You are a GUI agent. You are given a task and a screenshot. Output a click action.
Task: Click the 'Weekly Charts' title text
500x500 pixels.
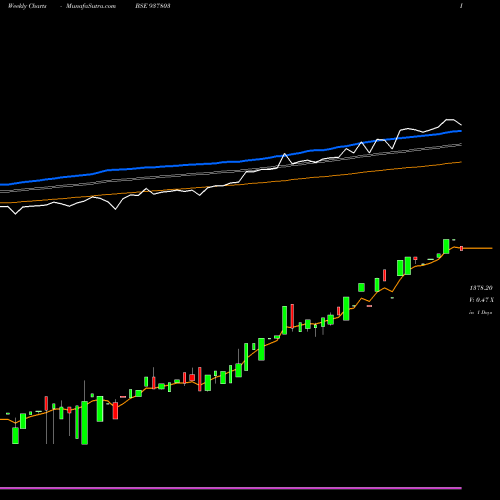[x=27, y=6]
